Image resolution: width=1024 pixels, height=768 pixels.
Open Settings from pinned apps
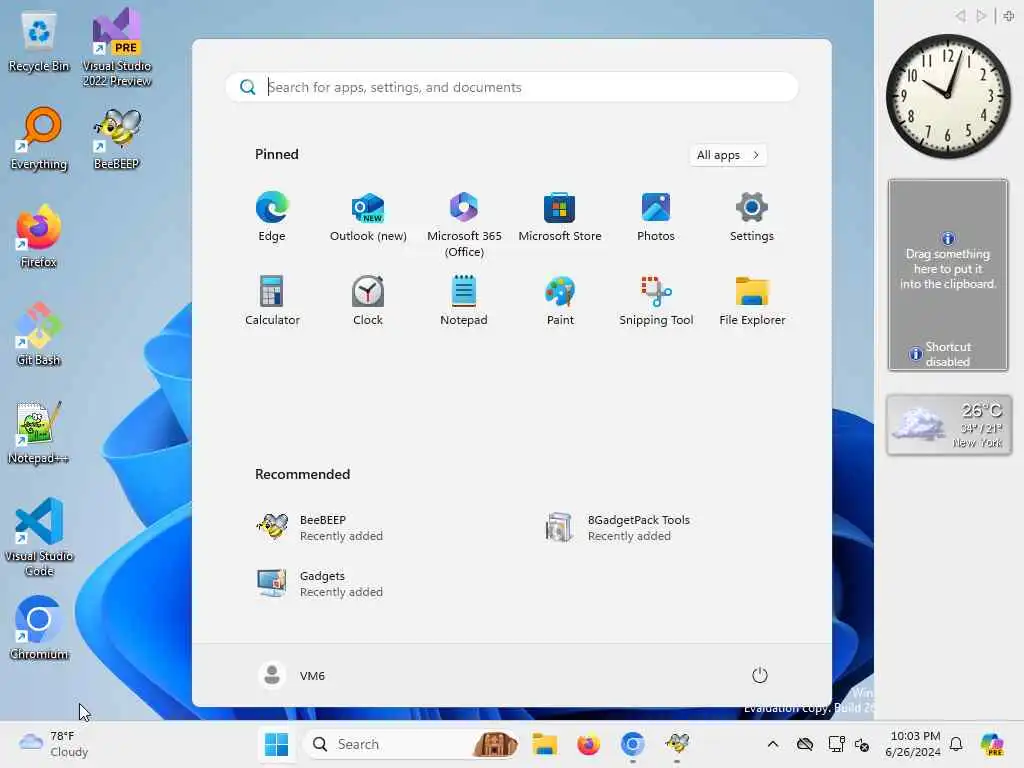click(752, 217)
